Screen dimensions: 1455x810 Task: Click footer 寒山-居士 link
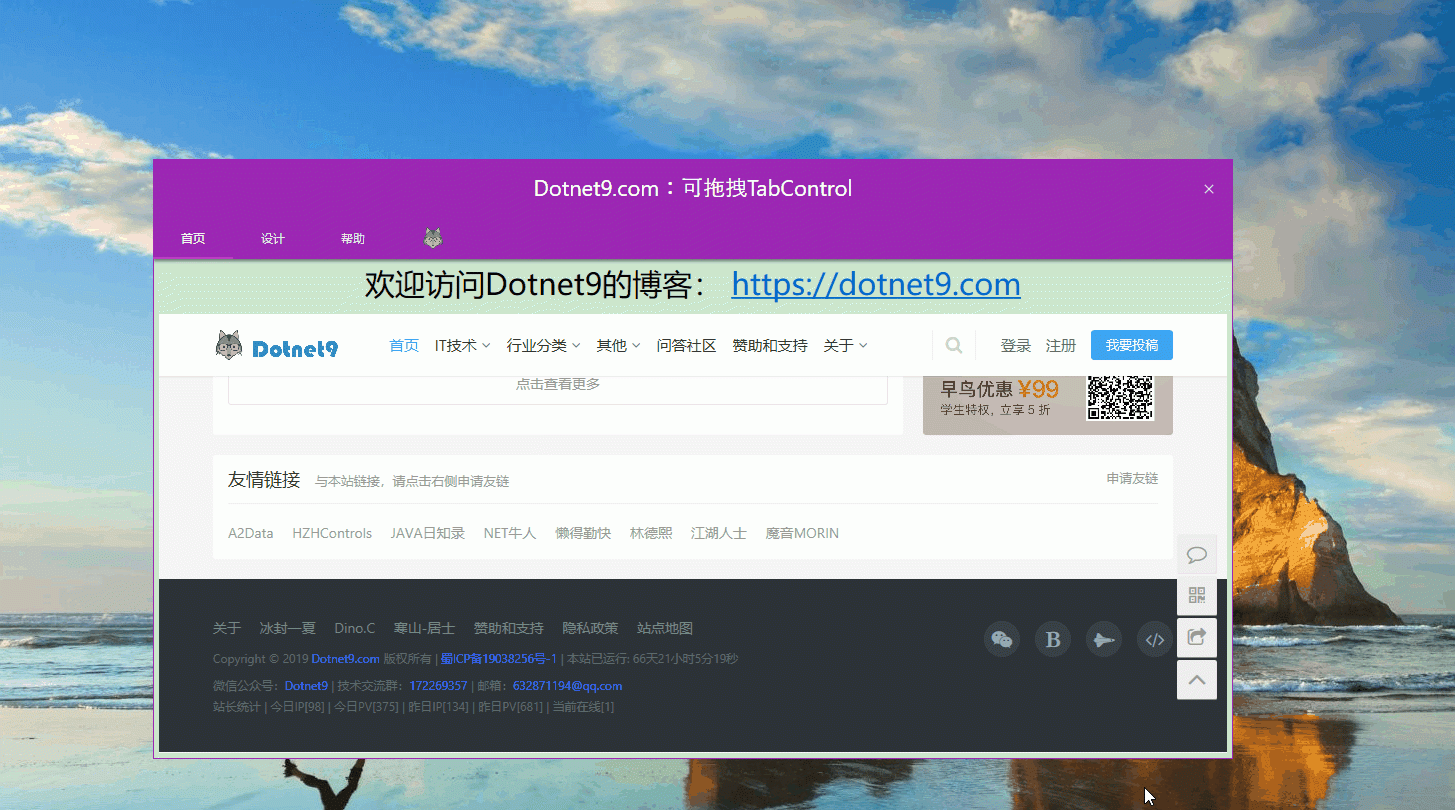point(424,628)
